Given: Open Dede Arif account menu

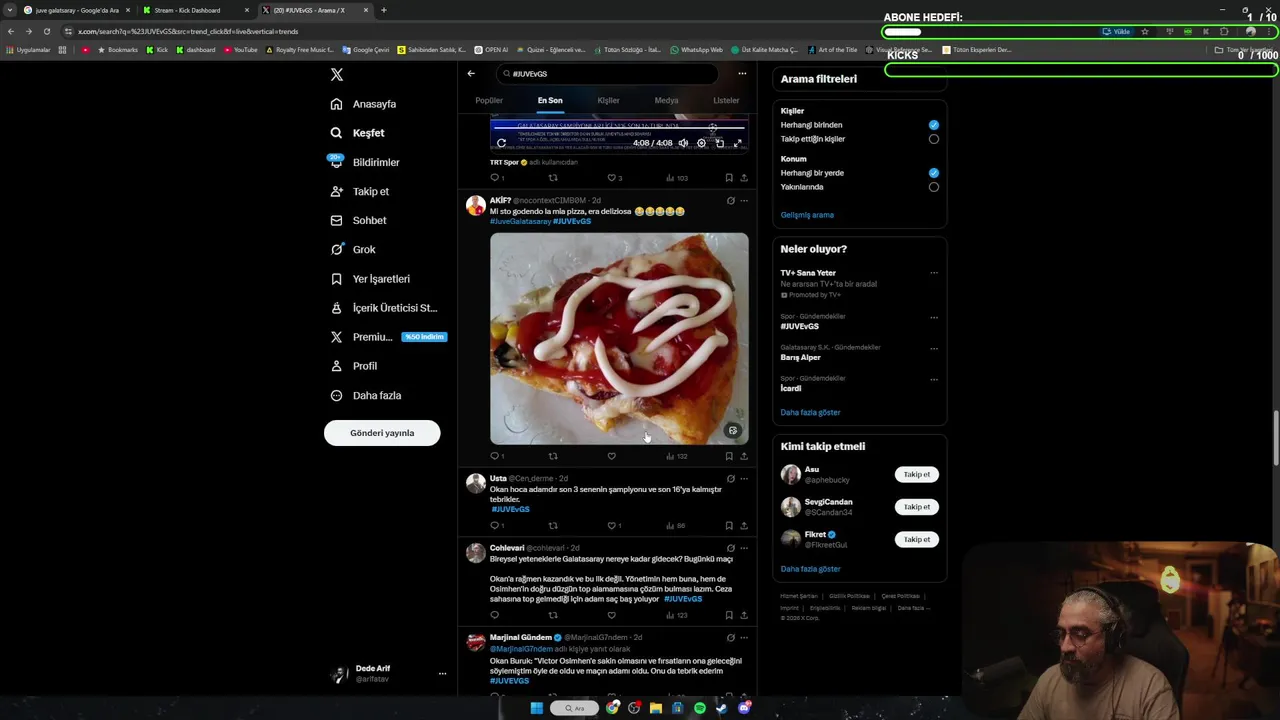Looking at the screenshot, I should [x=388, y=674].
